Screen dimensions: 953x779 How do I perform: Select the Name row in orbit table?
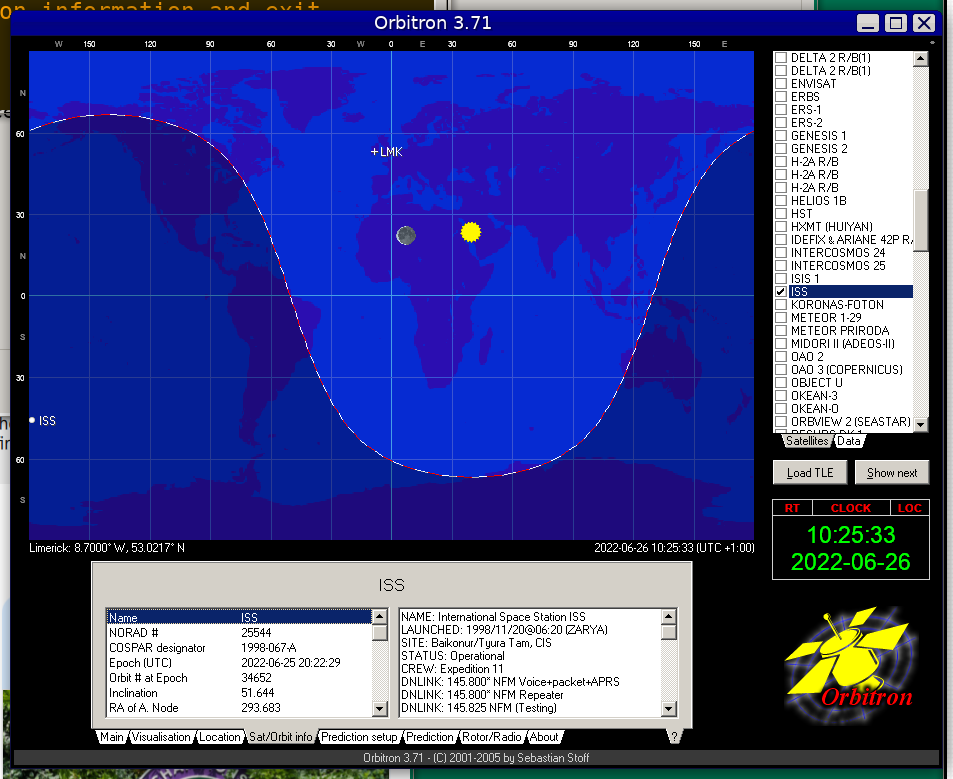coord(239,617)
